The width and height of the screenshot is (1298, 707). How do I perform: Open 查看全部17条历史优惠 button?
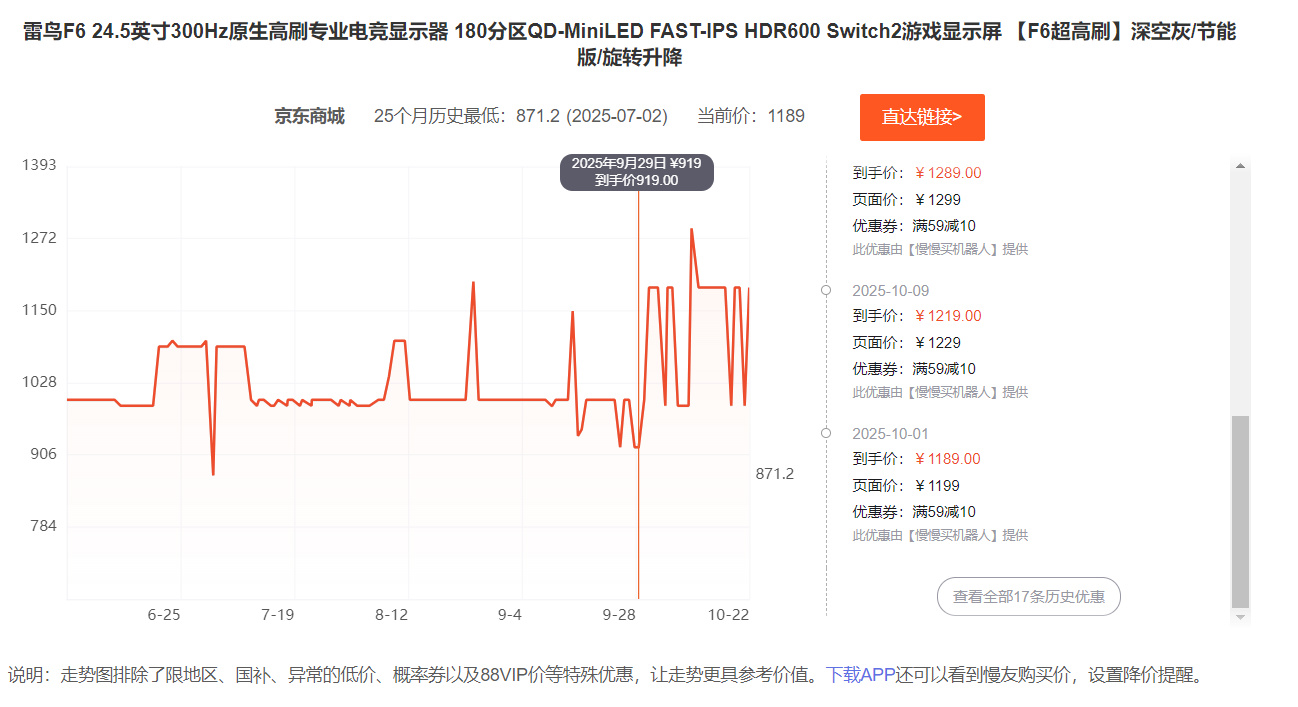(1029, 597)
